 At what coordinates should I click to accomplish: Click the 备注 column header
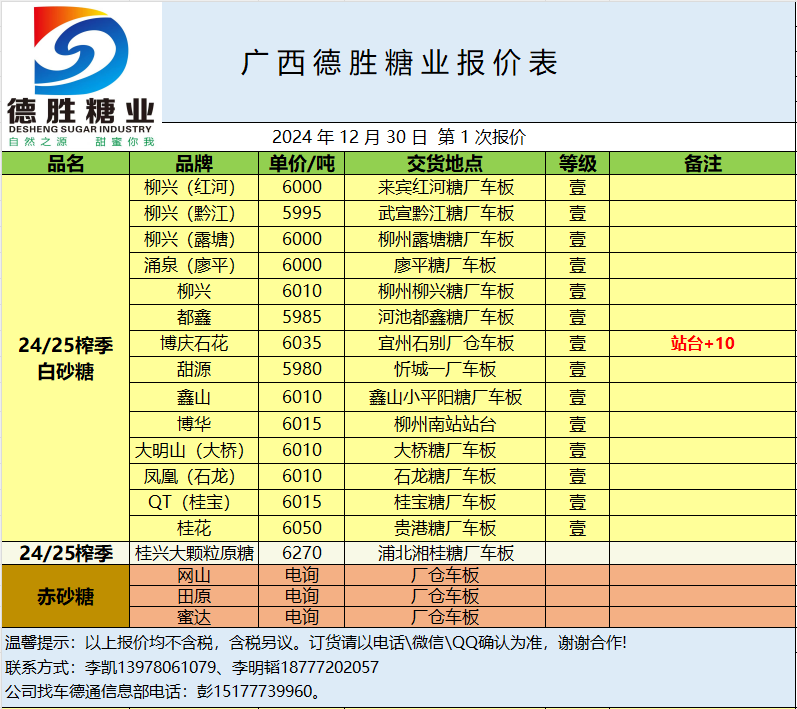(x=702, y=164)
